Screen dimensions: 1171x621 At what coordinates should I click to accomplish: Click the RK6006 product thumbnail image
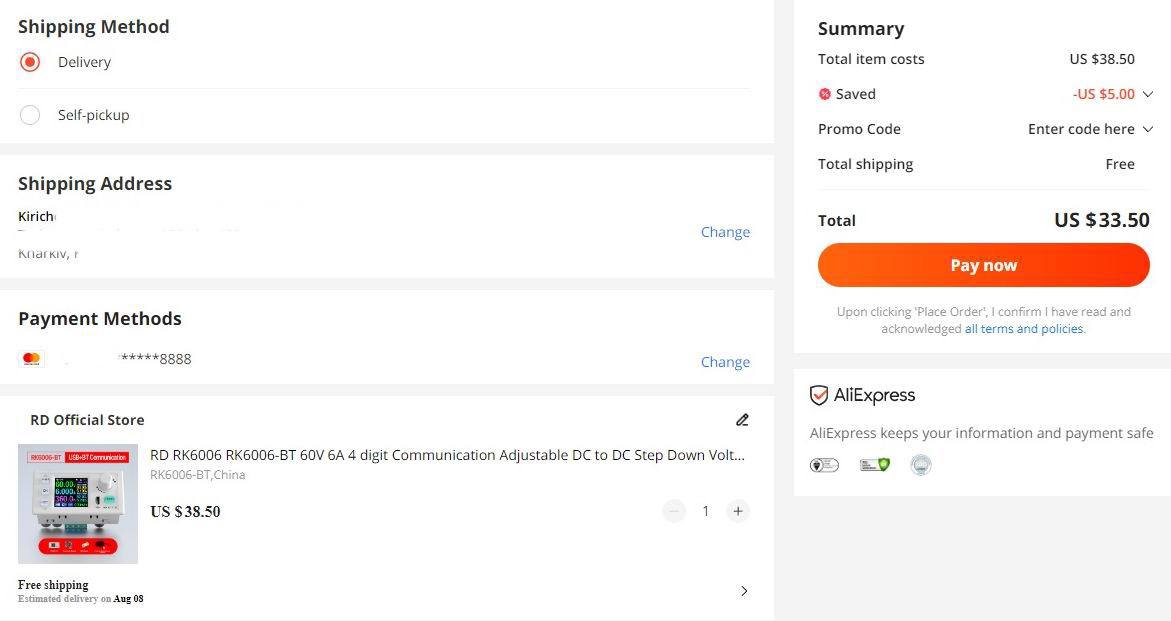[x=78, y=504]
